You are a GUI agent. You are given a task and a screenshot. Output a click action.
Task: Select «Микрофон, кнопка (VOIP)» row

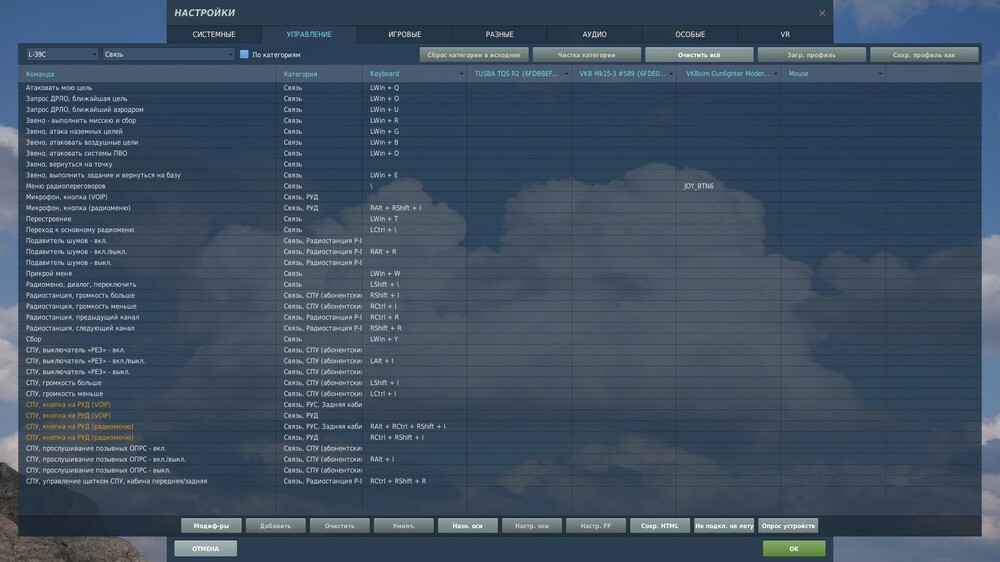500,196
